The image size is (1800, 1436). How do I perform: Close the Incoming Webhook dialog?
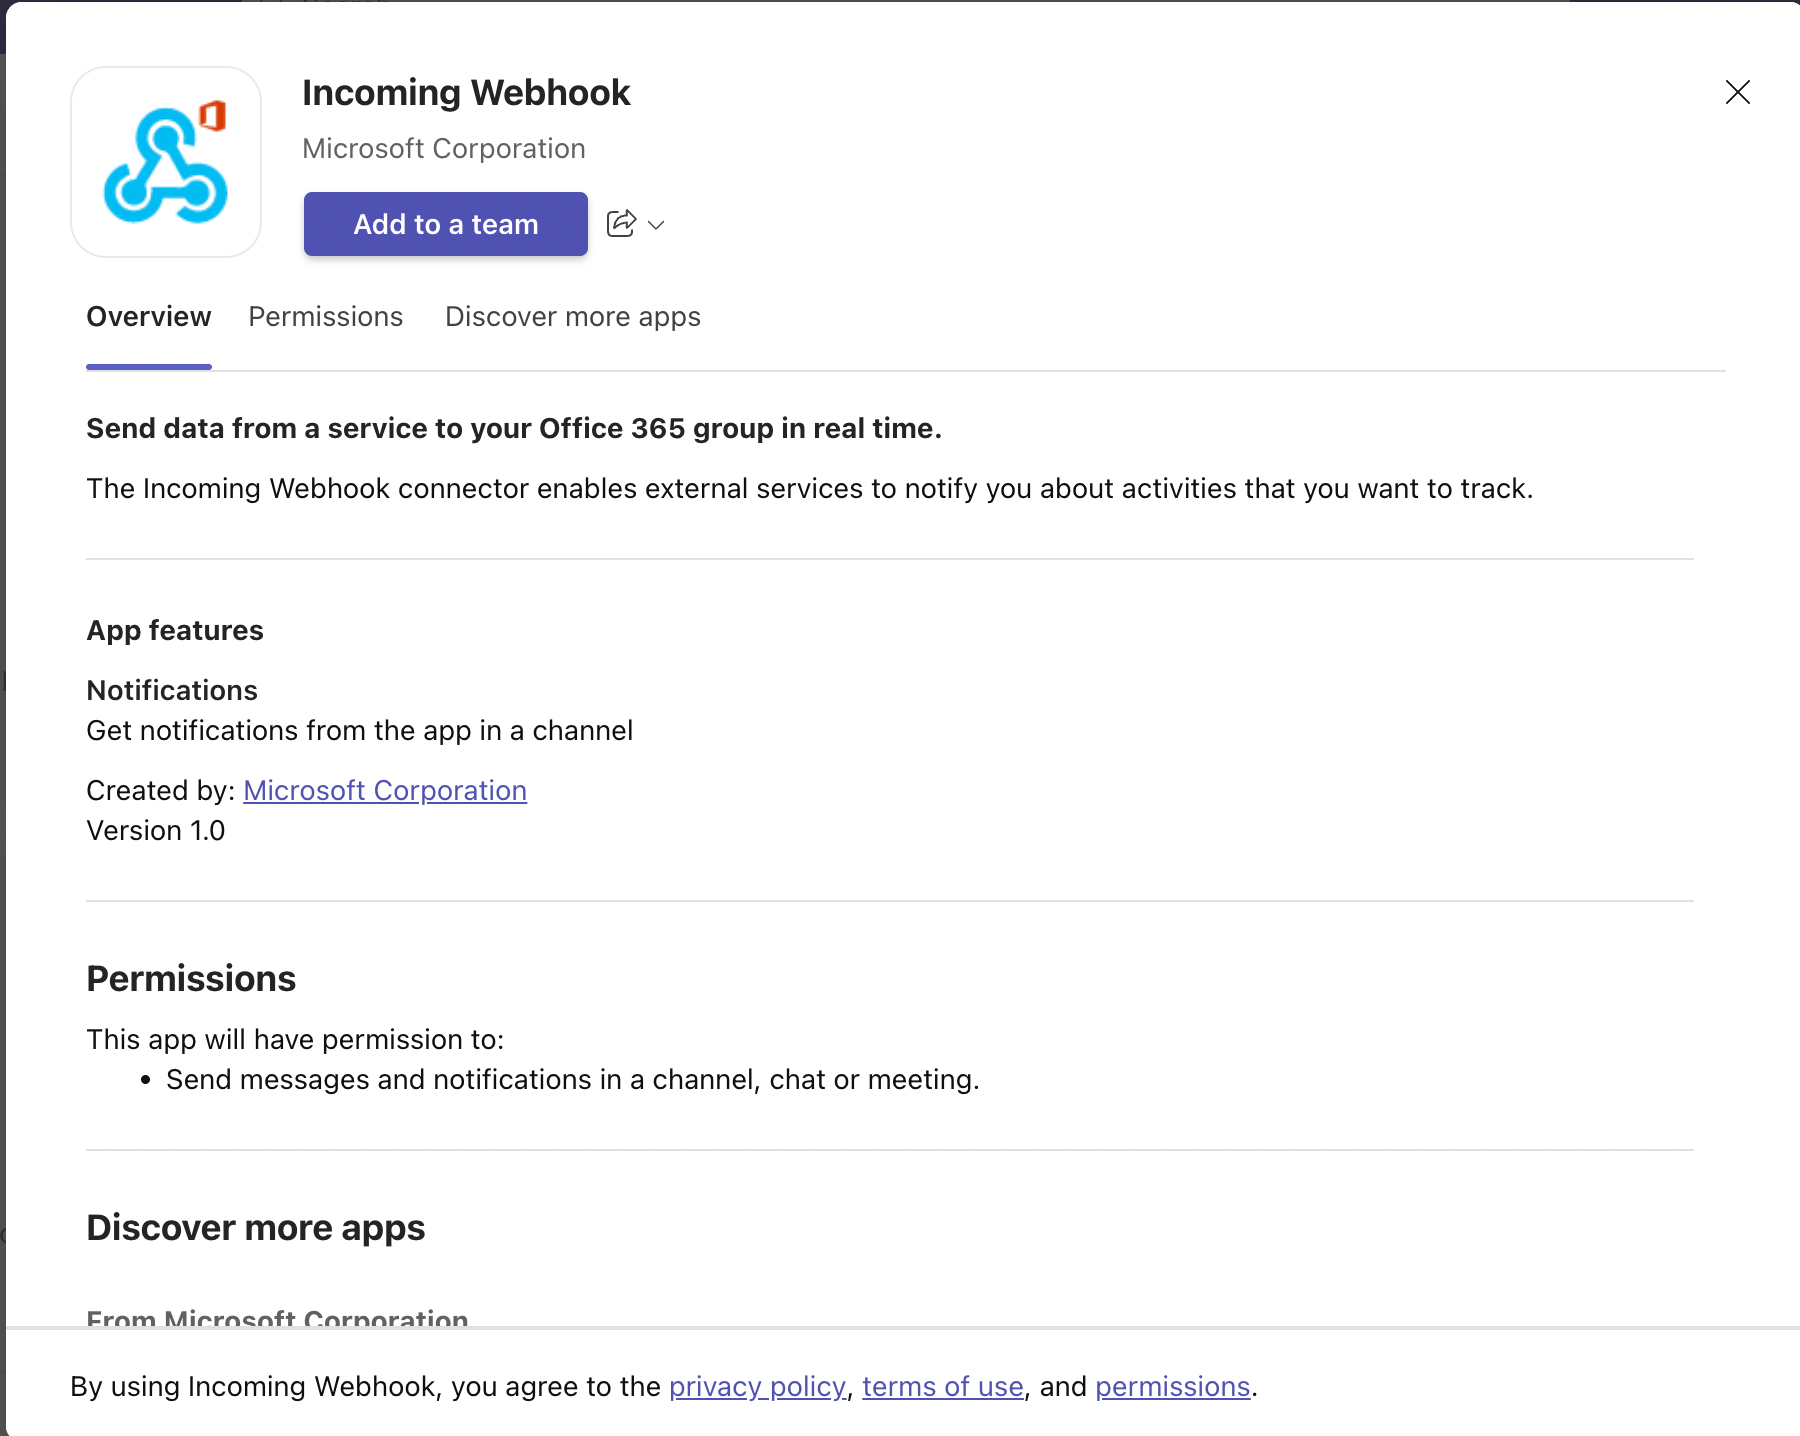pos(1738,92)
